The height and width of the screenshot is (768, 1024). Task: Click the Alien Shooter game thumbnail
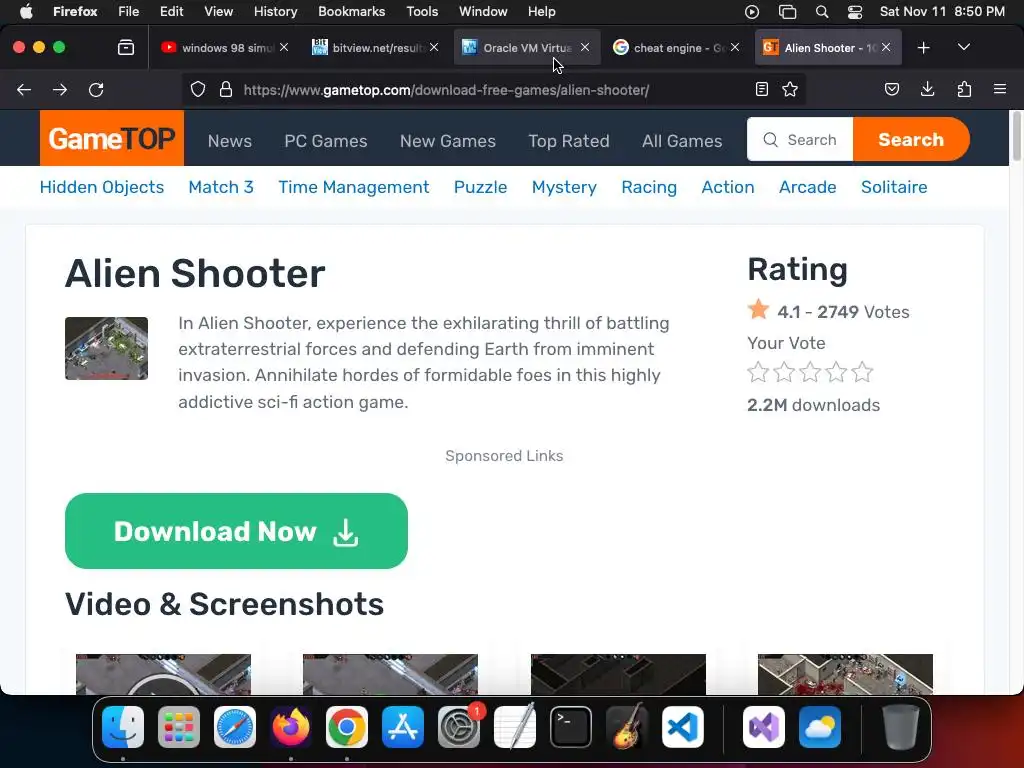tap(106, 348)
